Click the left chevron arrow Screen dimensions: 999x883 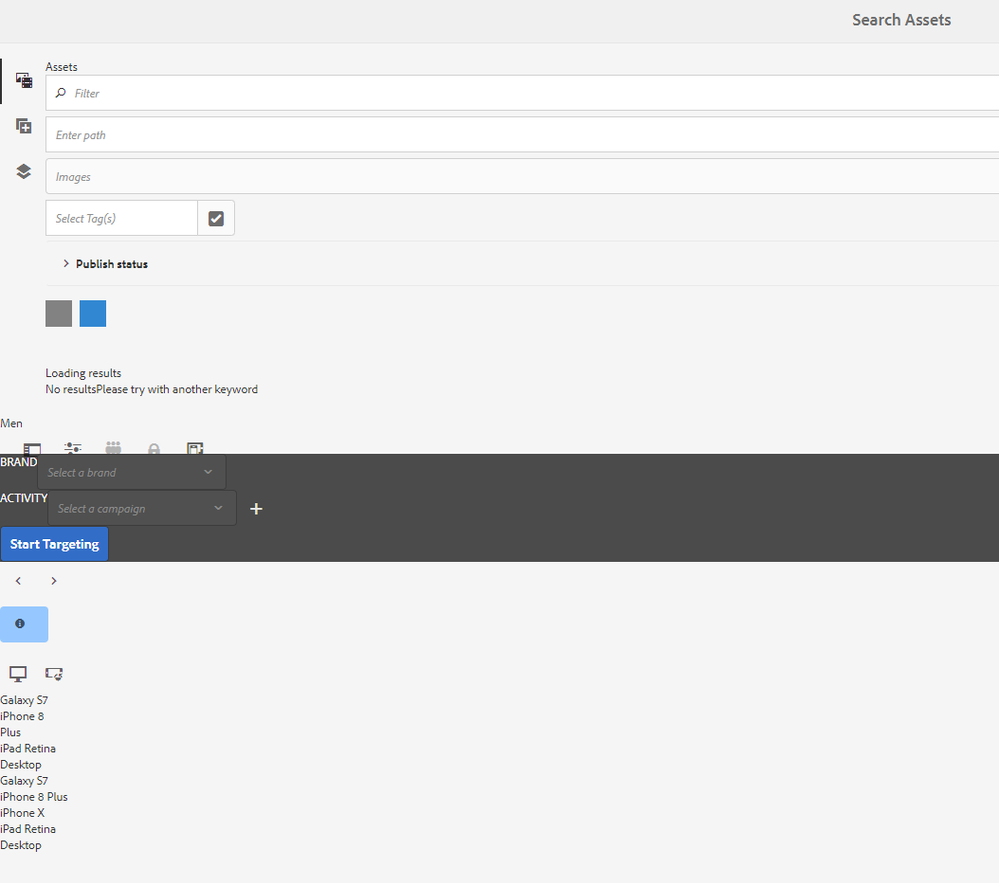[18, 581]
